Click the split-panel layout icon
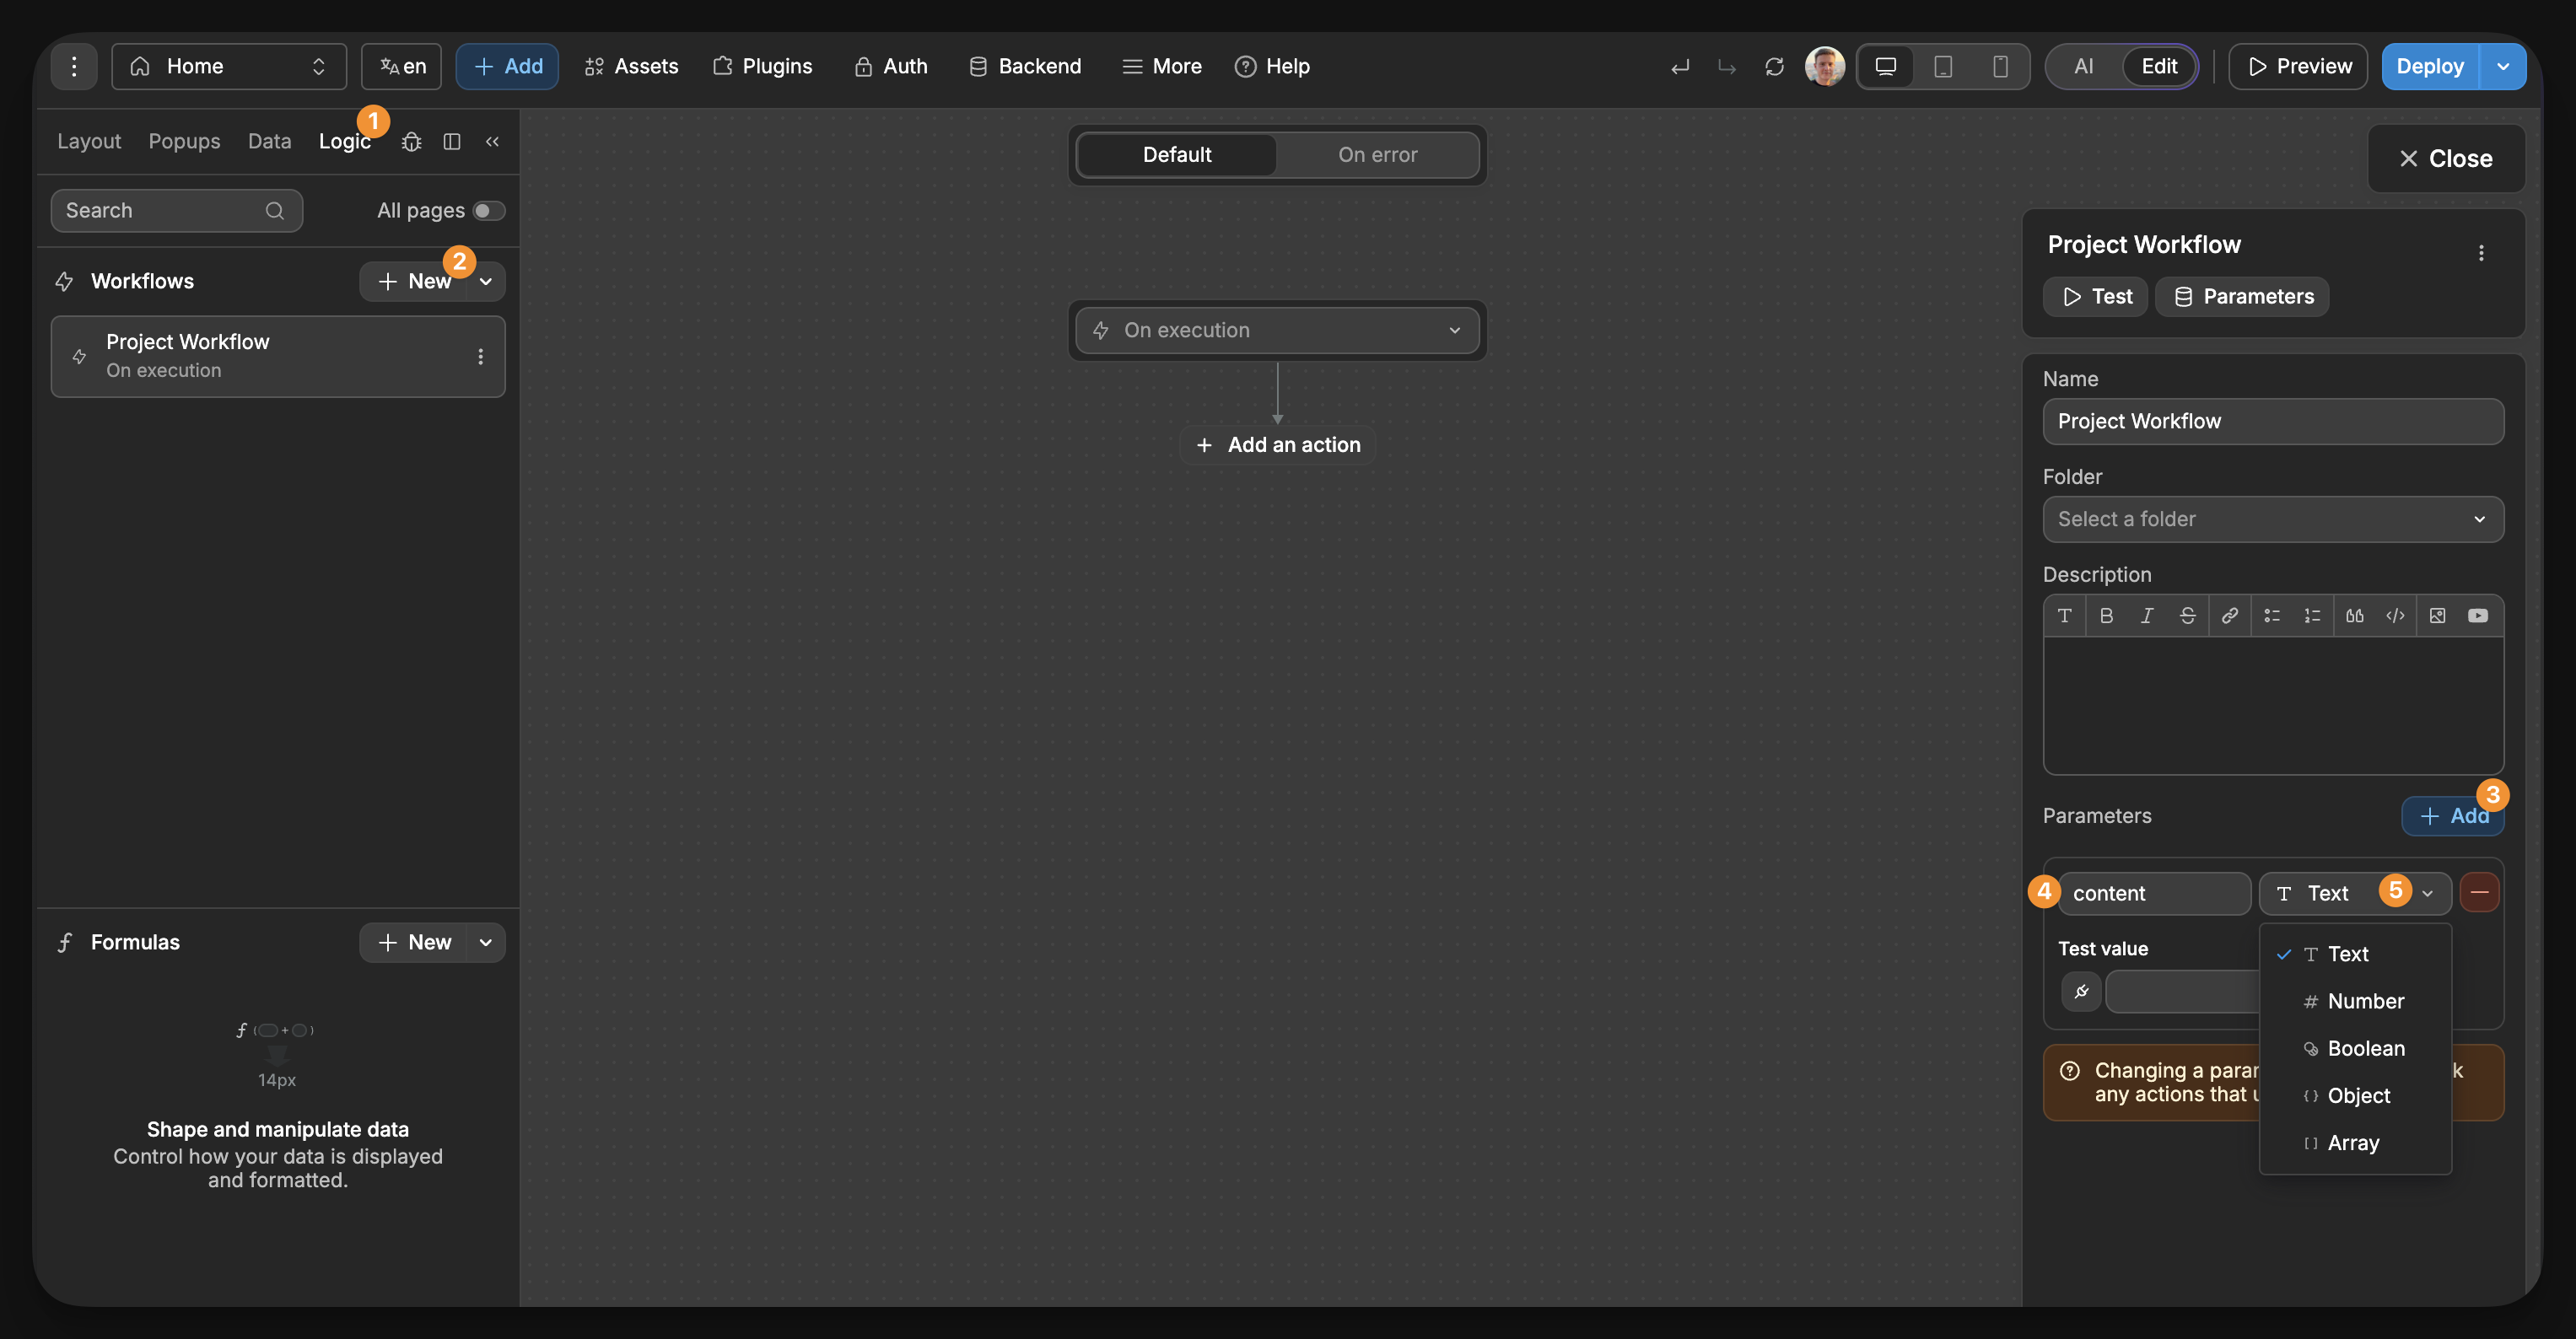The width and height of the screenshot is (2576, 1339). point(452,142)
